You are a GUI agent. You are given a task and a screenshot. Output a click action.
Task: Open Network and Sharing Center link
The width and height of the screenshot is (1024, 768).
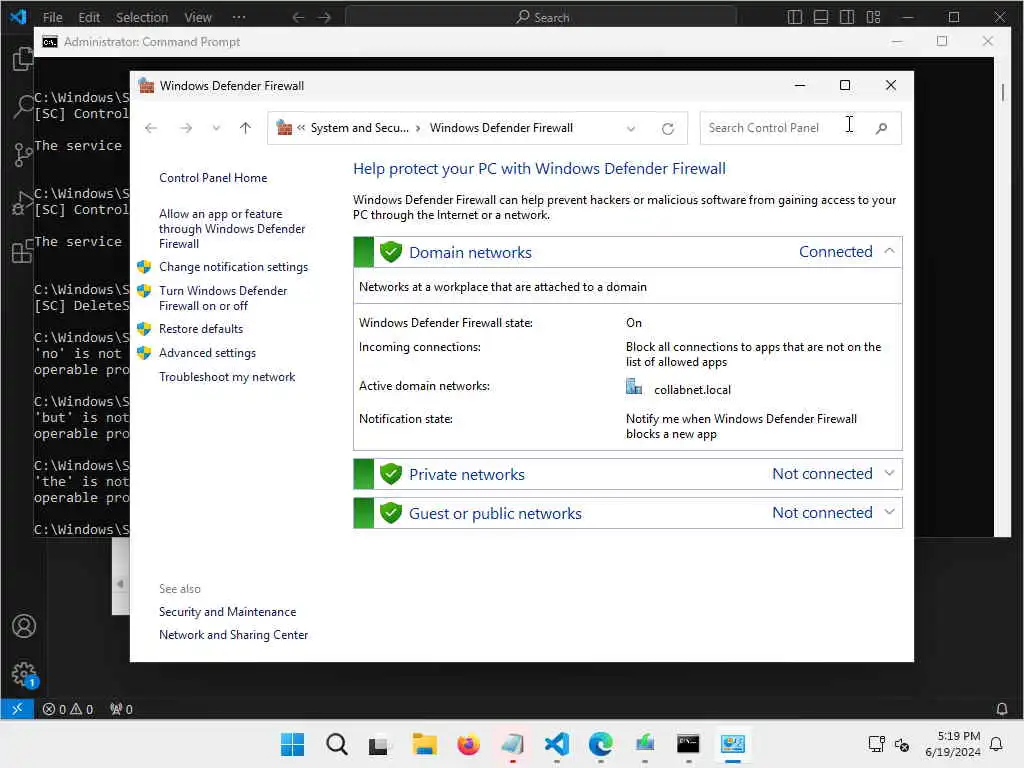point(233,635)
